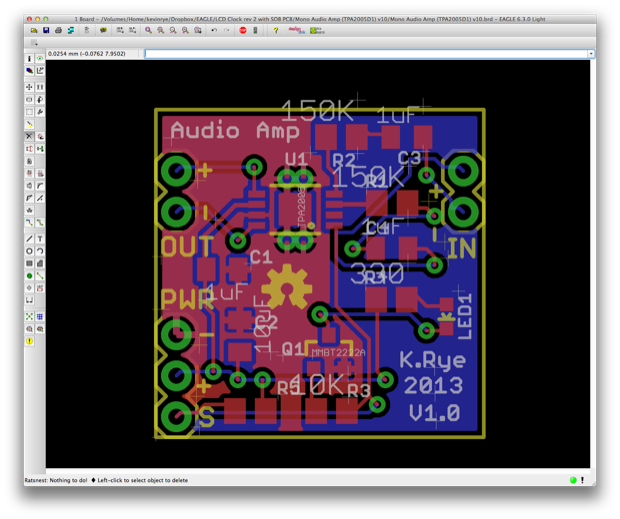The image size is (620, 519).
Task: Open the Errors yellow exclamation tool
Action: click(29, 341)
